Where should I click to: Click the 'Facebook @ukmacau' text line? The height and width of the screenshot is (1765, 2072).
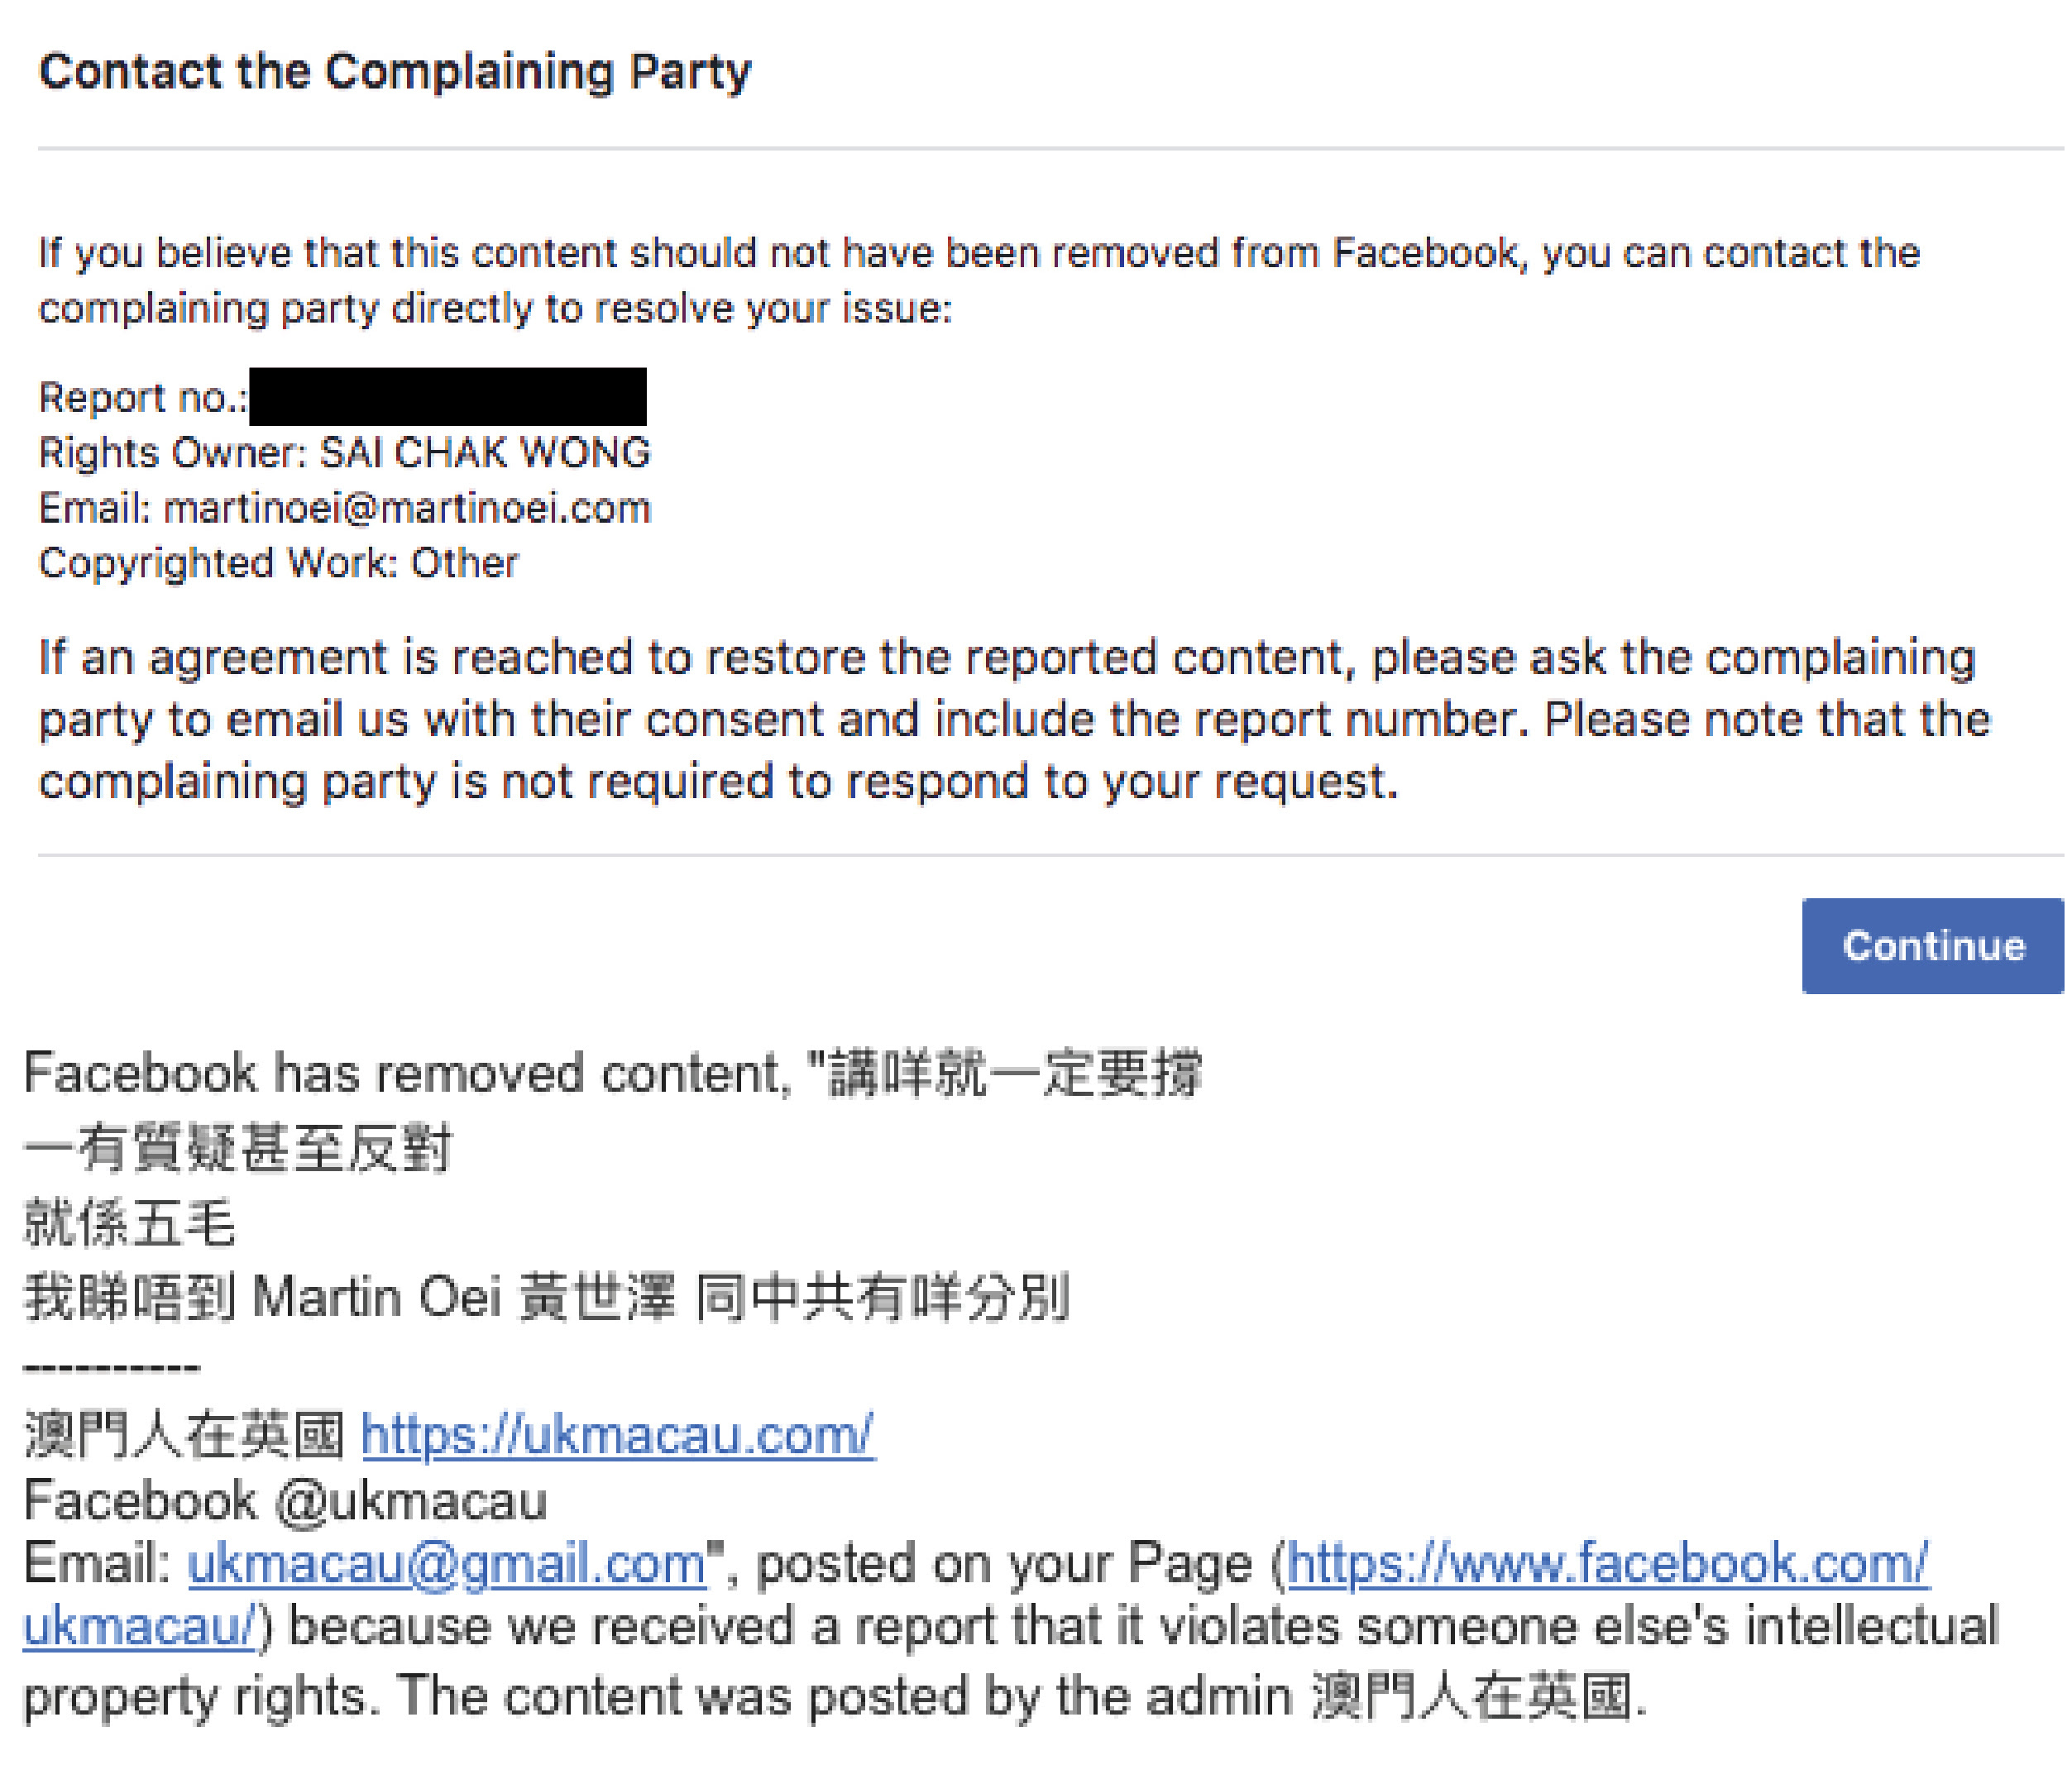pyautogui.click(x=285, y=1500)
